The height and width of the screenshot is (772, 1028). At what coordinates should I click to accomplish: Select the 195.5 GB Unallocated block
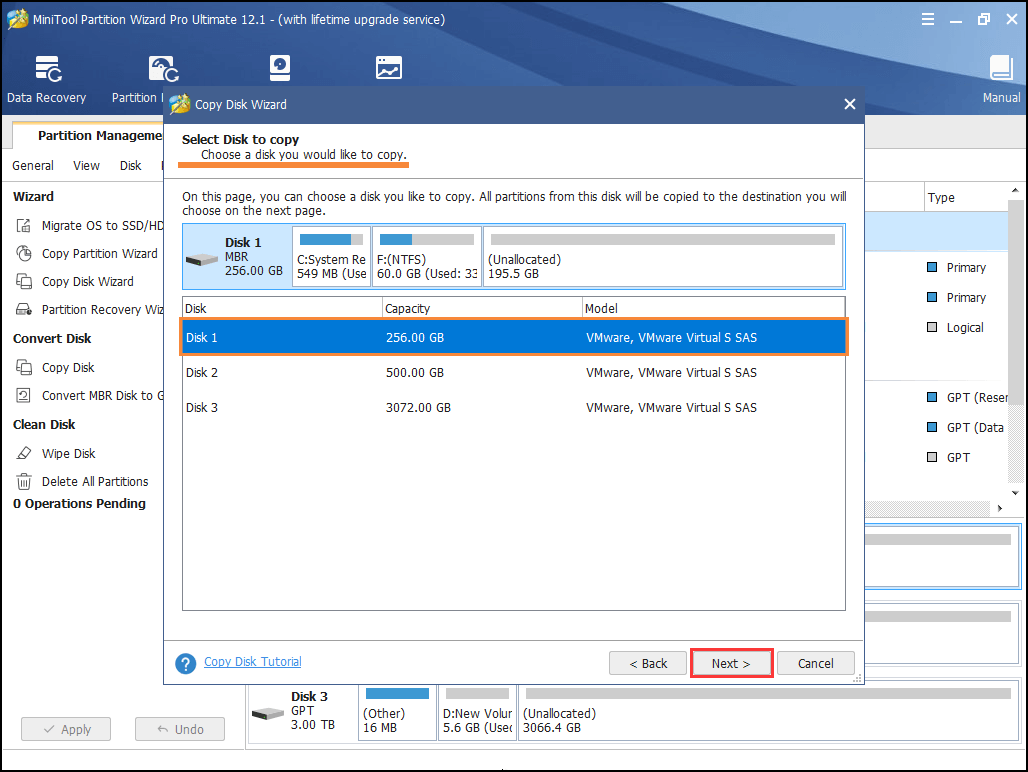click(x=663, y=257)
